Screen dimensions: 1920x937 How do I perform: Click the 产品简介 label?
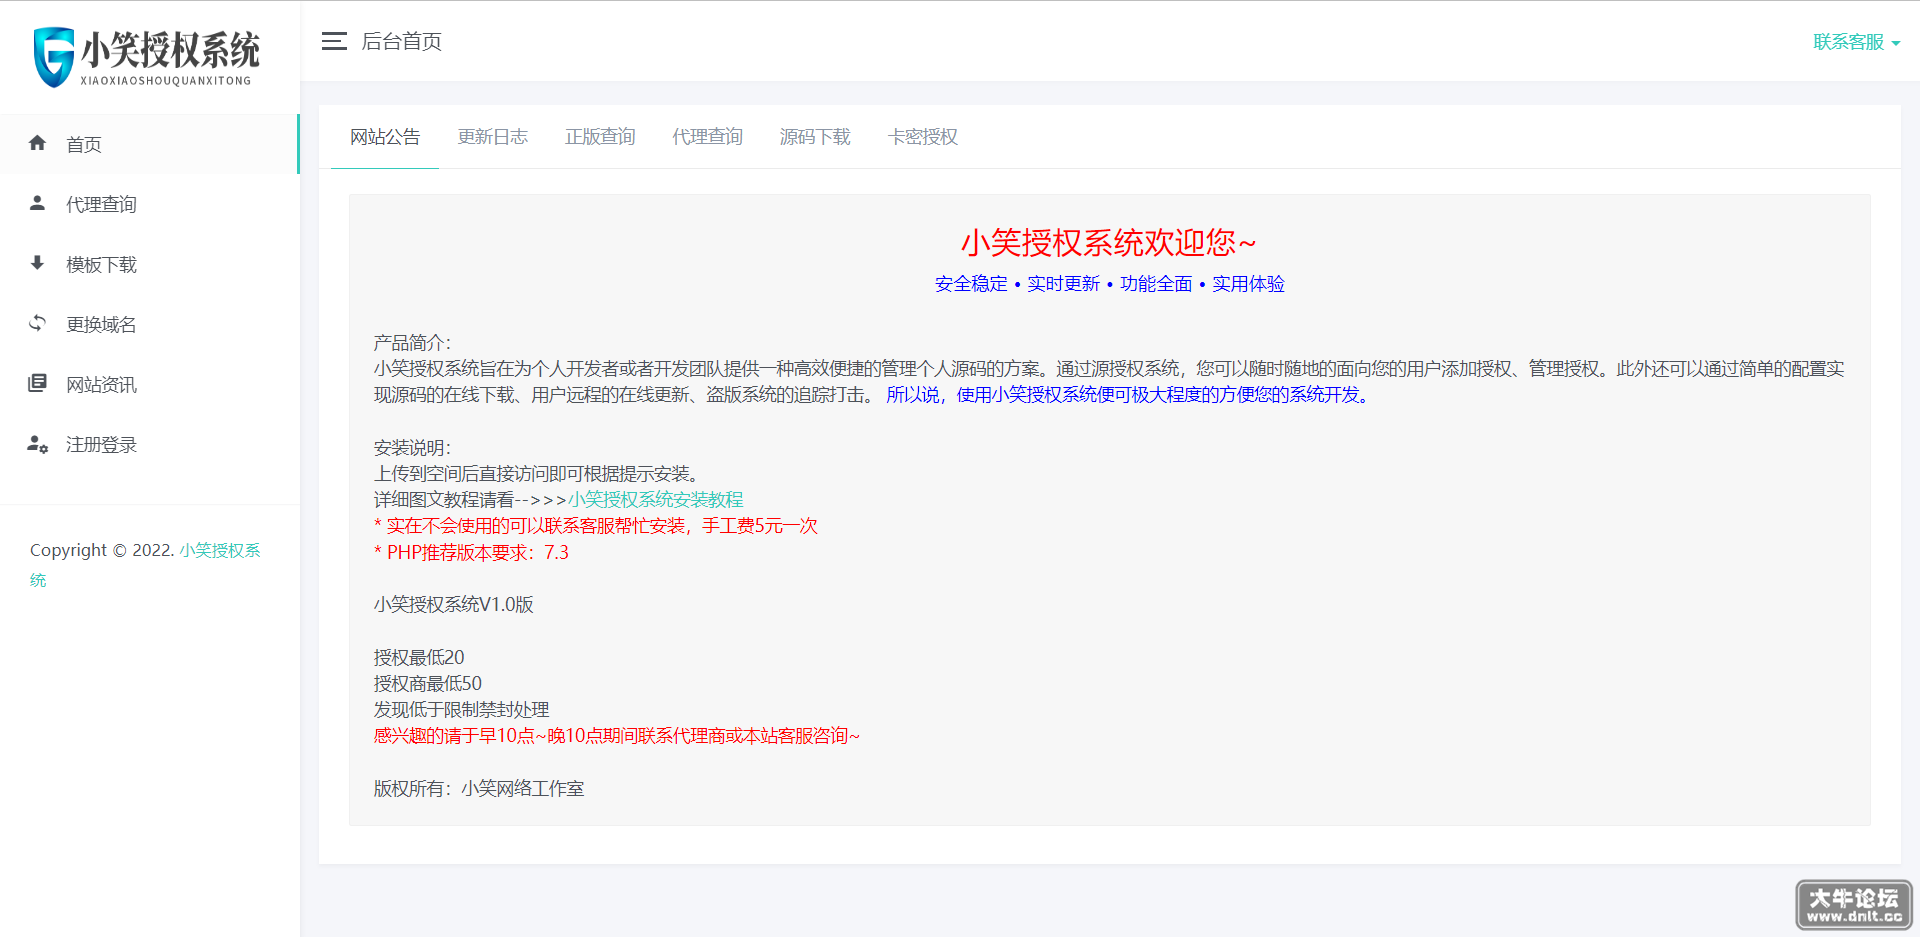tap(412, 343)
